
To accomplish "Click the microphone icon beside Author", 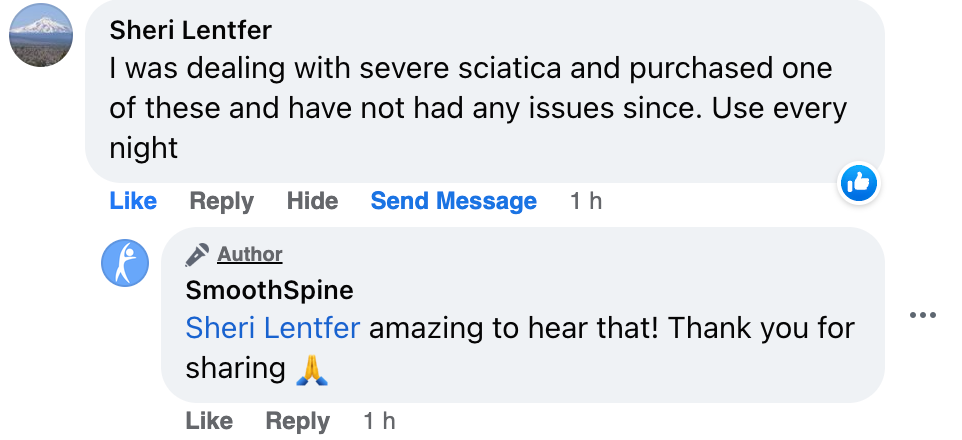I will [x=197, y=255].
